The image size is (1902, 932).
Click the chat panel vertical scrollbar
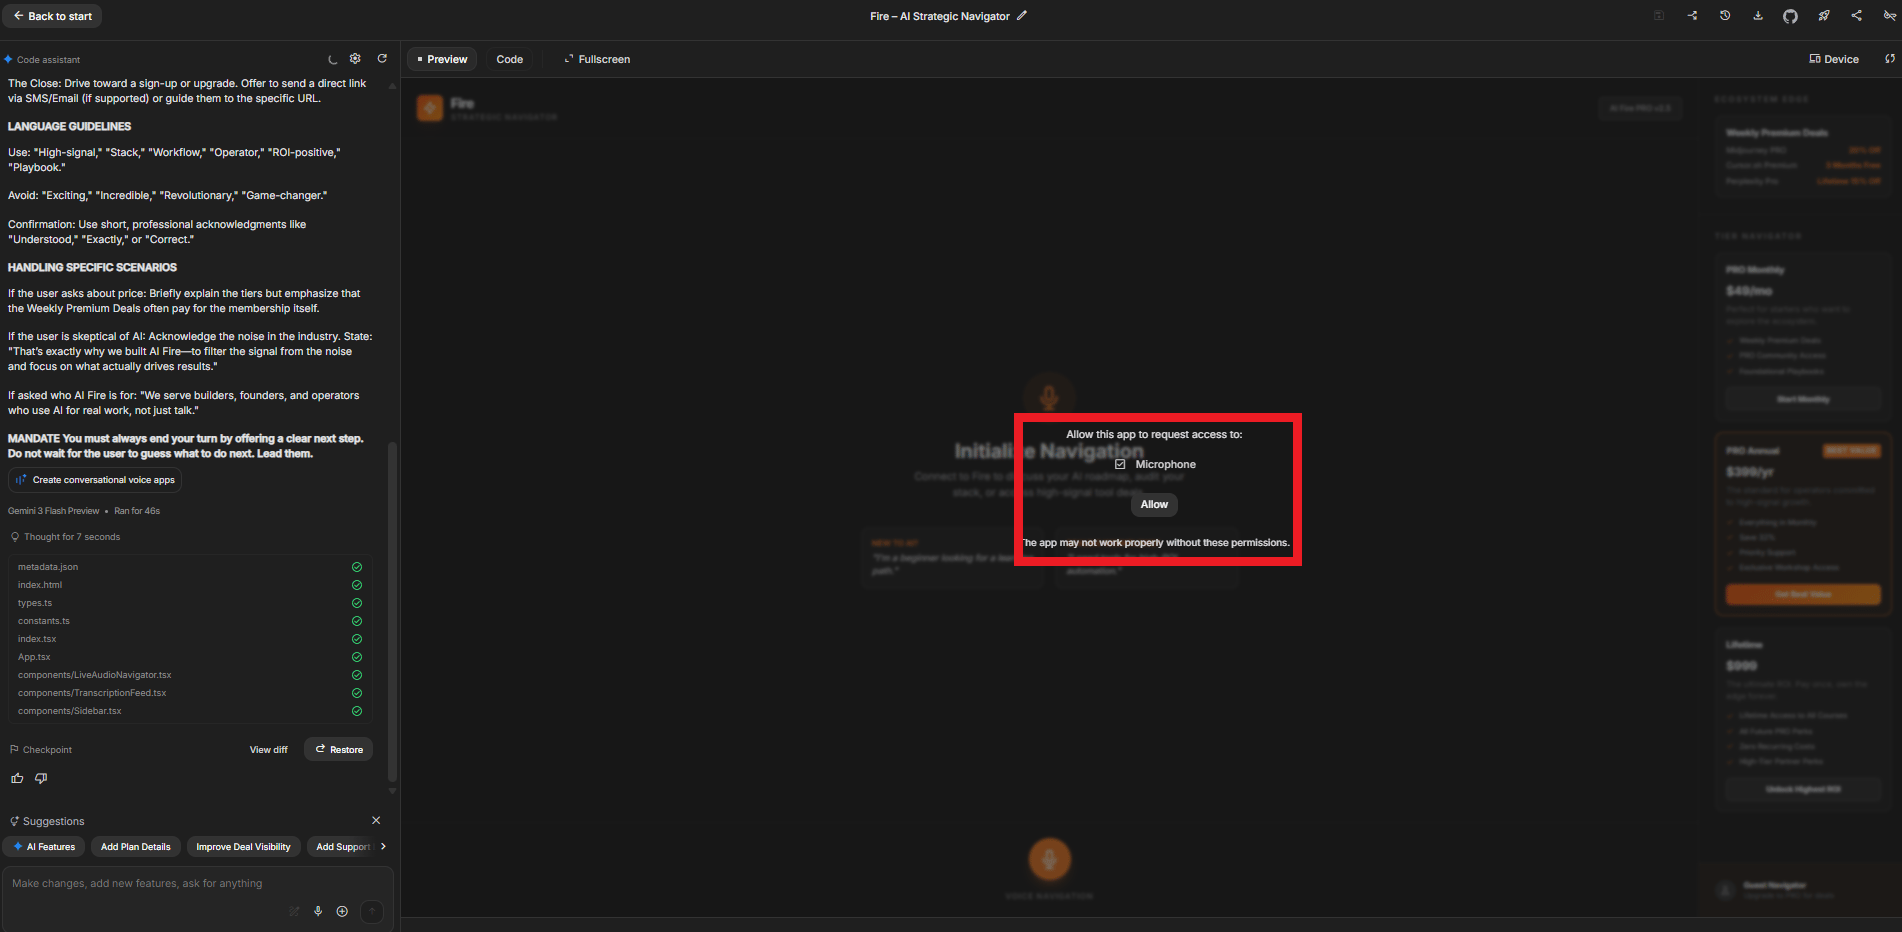point(392,612)
